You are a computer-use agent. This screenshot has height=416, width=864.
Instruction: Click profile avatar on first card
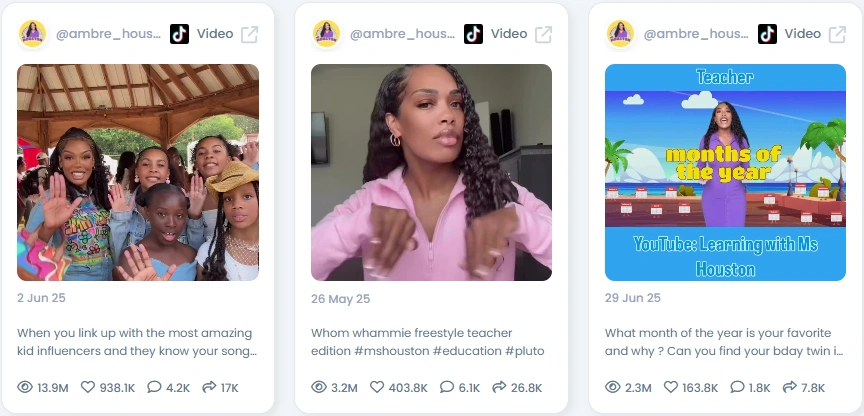[33, 34]
